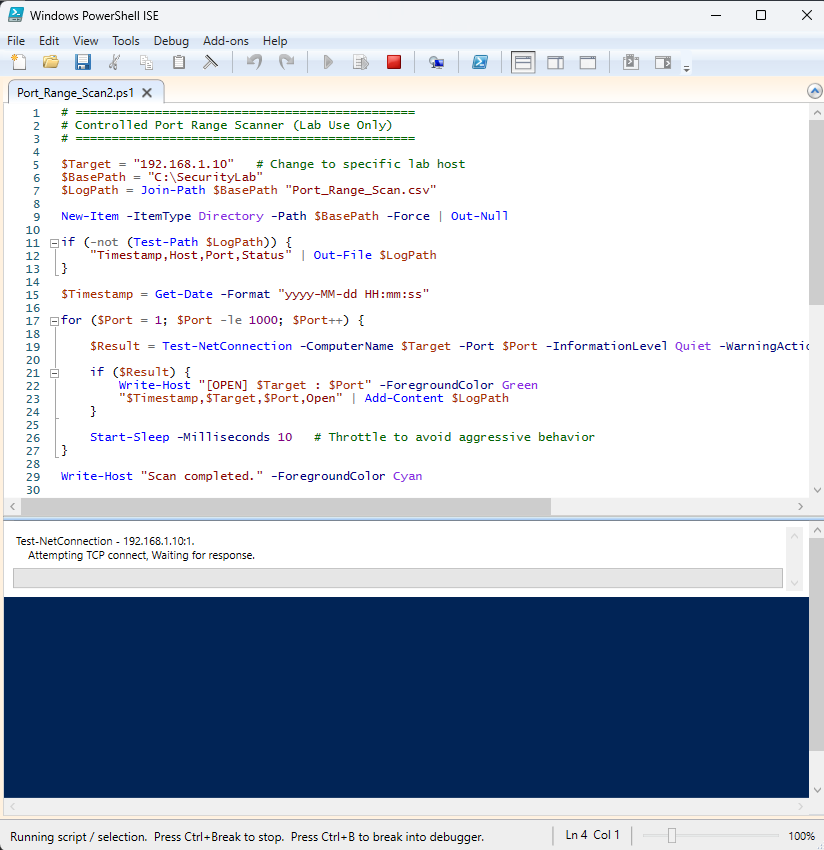
Task: Adjust the zoom slider in the status bar
Action: [x=672, y=836]
